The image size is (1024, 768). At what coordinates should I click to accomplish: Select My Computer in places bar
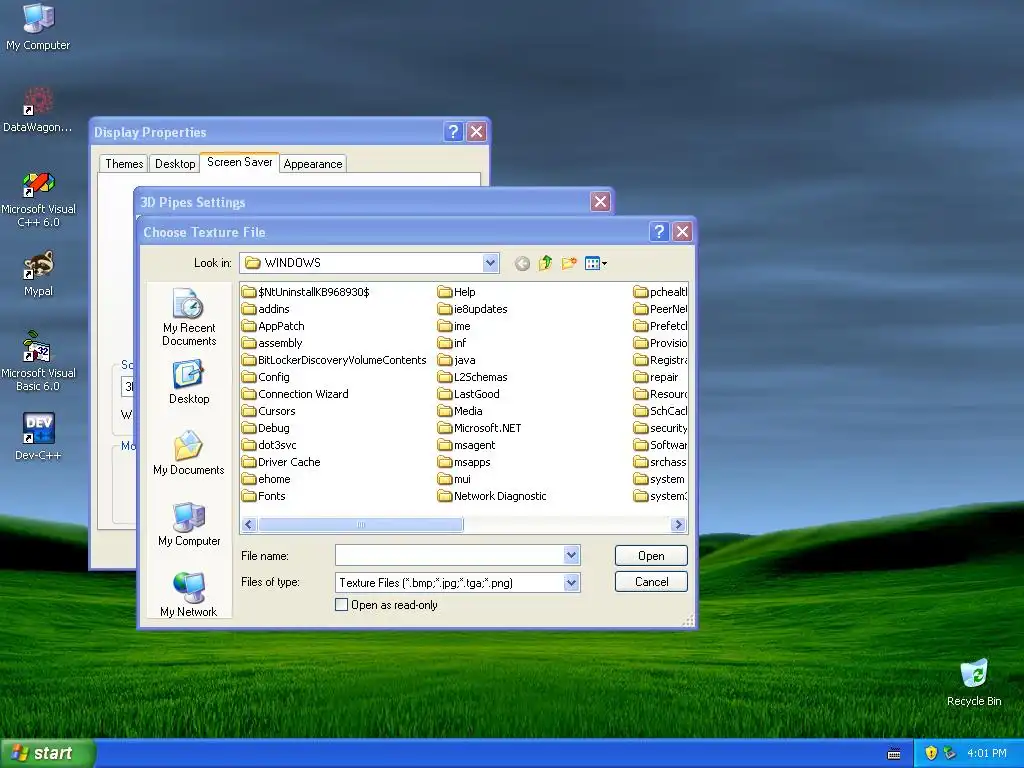point(189,524)
